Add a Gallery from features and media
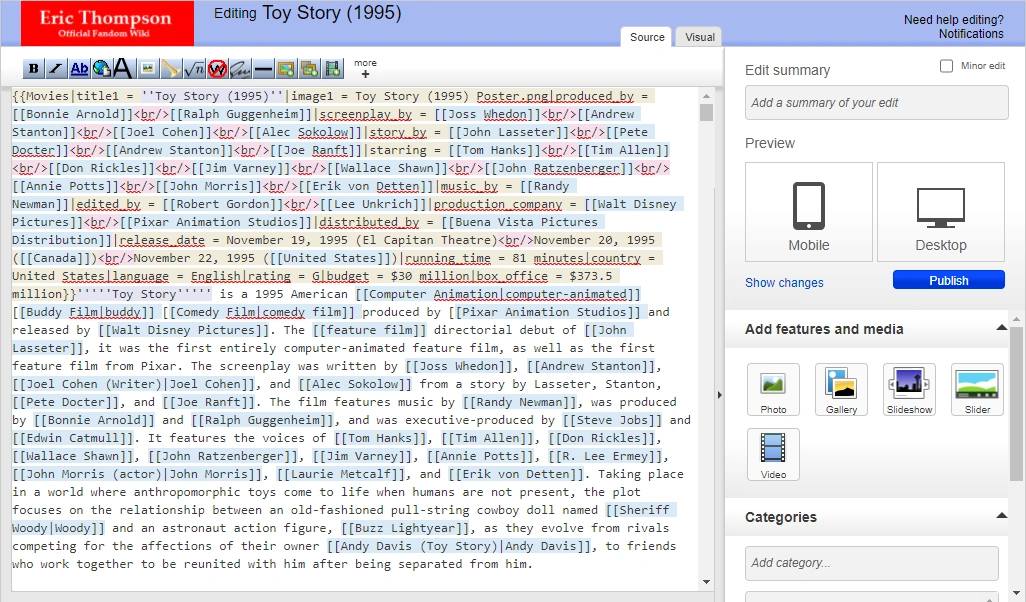Screen dimensions: 1026x602 pos(841,389)
